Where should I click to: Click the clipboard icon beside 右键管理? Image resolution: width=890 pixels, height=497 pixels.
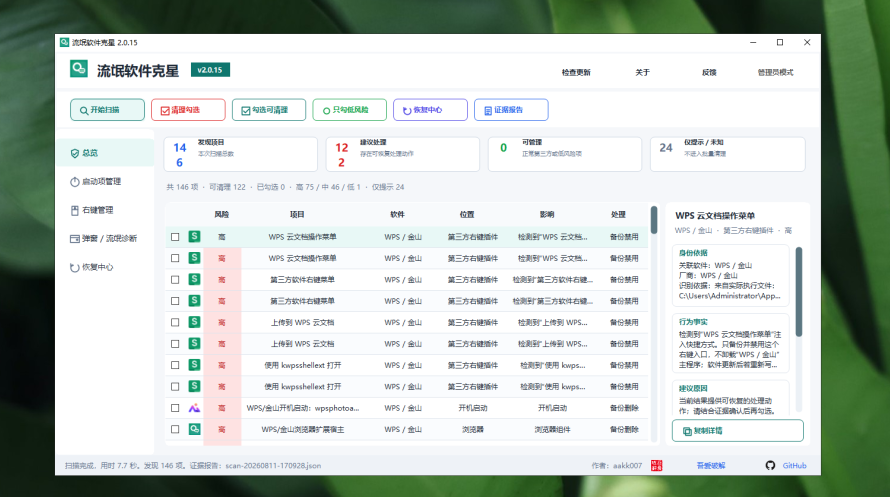point(74,210)
